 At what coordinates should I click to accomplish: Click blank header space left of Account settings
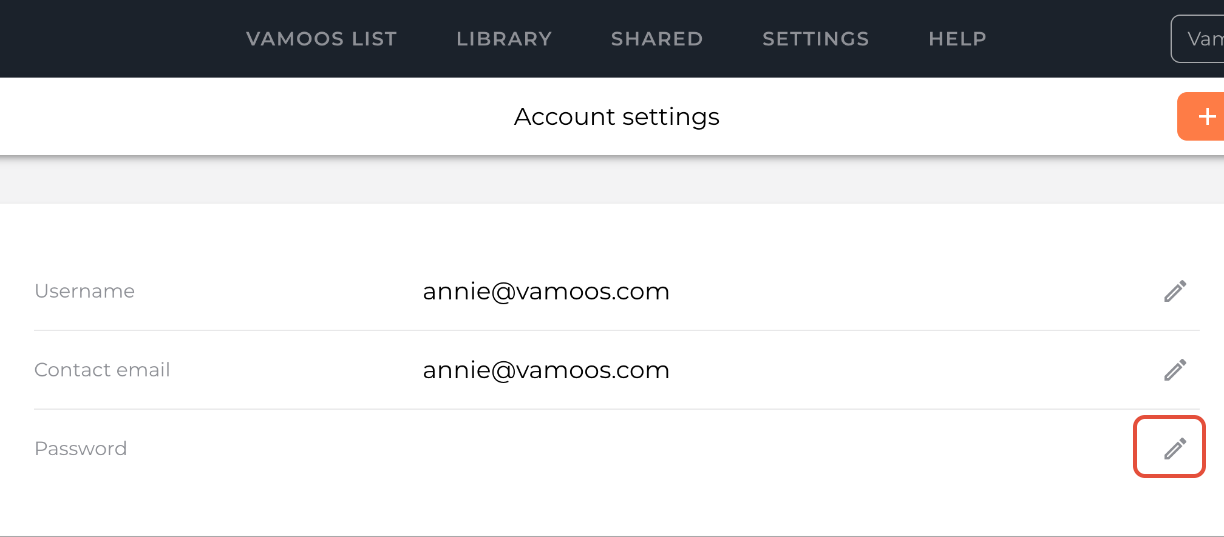tap(250, 117)
